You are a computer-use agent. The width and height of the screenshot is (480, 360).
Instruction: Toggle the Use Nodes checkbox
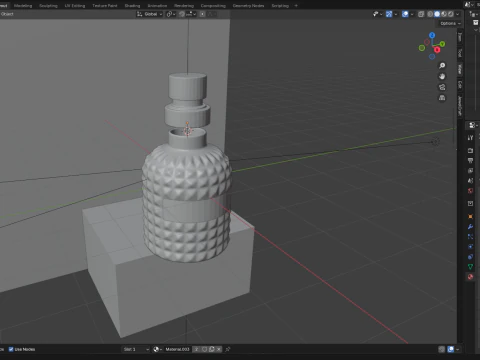pos(11,349)
